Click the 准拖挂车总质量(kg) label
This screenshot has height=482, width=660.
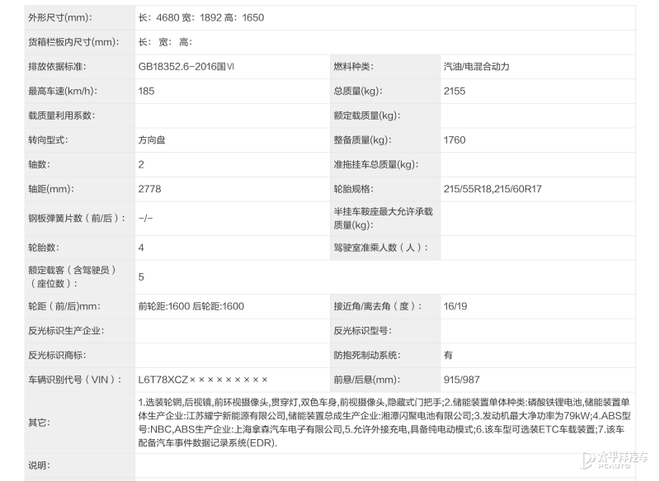[376, 164]
